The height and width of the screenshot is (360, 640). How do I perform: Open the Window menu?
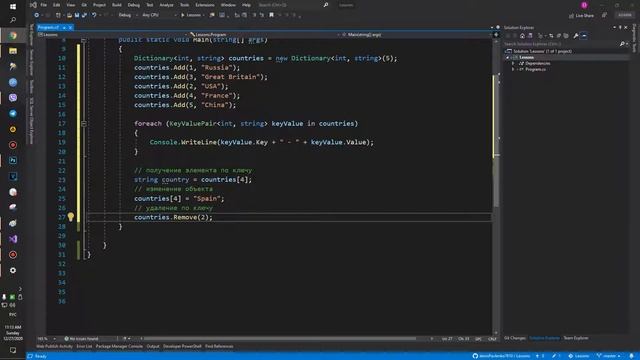(228, 5)
